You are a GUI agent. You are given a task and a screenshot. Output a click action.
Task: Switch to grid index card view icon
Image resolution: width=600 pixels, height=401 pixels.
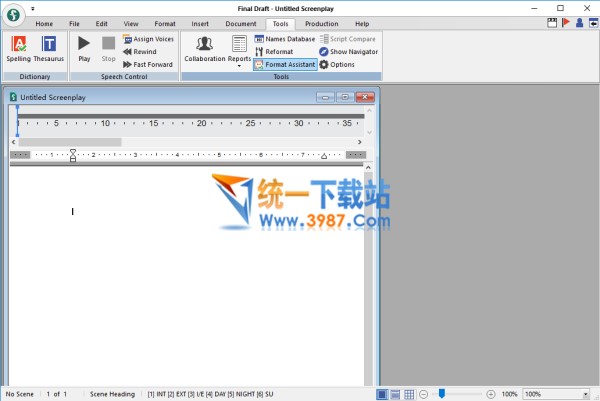point(409,394)
